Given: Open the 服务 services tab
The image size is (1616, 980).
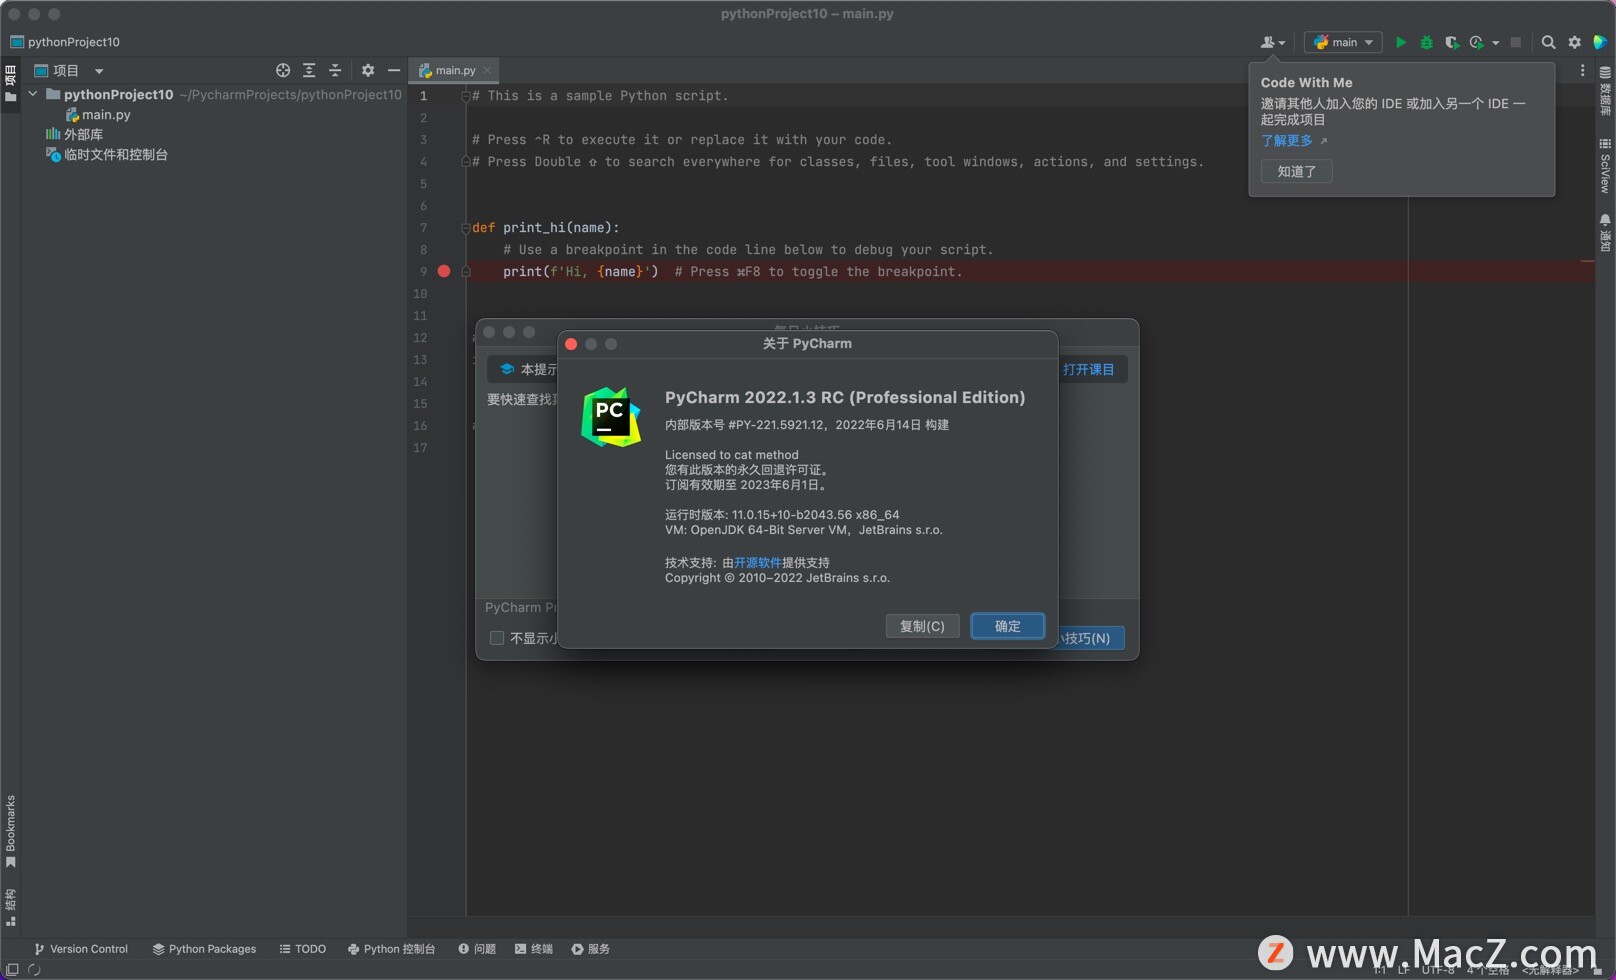Looking at the screenshot, I should [591, 949].
